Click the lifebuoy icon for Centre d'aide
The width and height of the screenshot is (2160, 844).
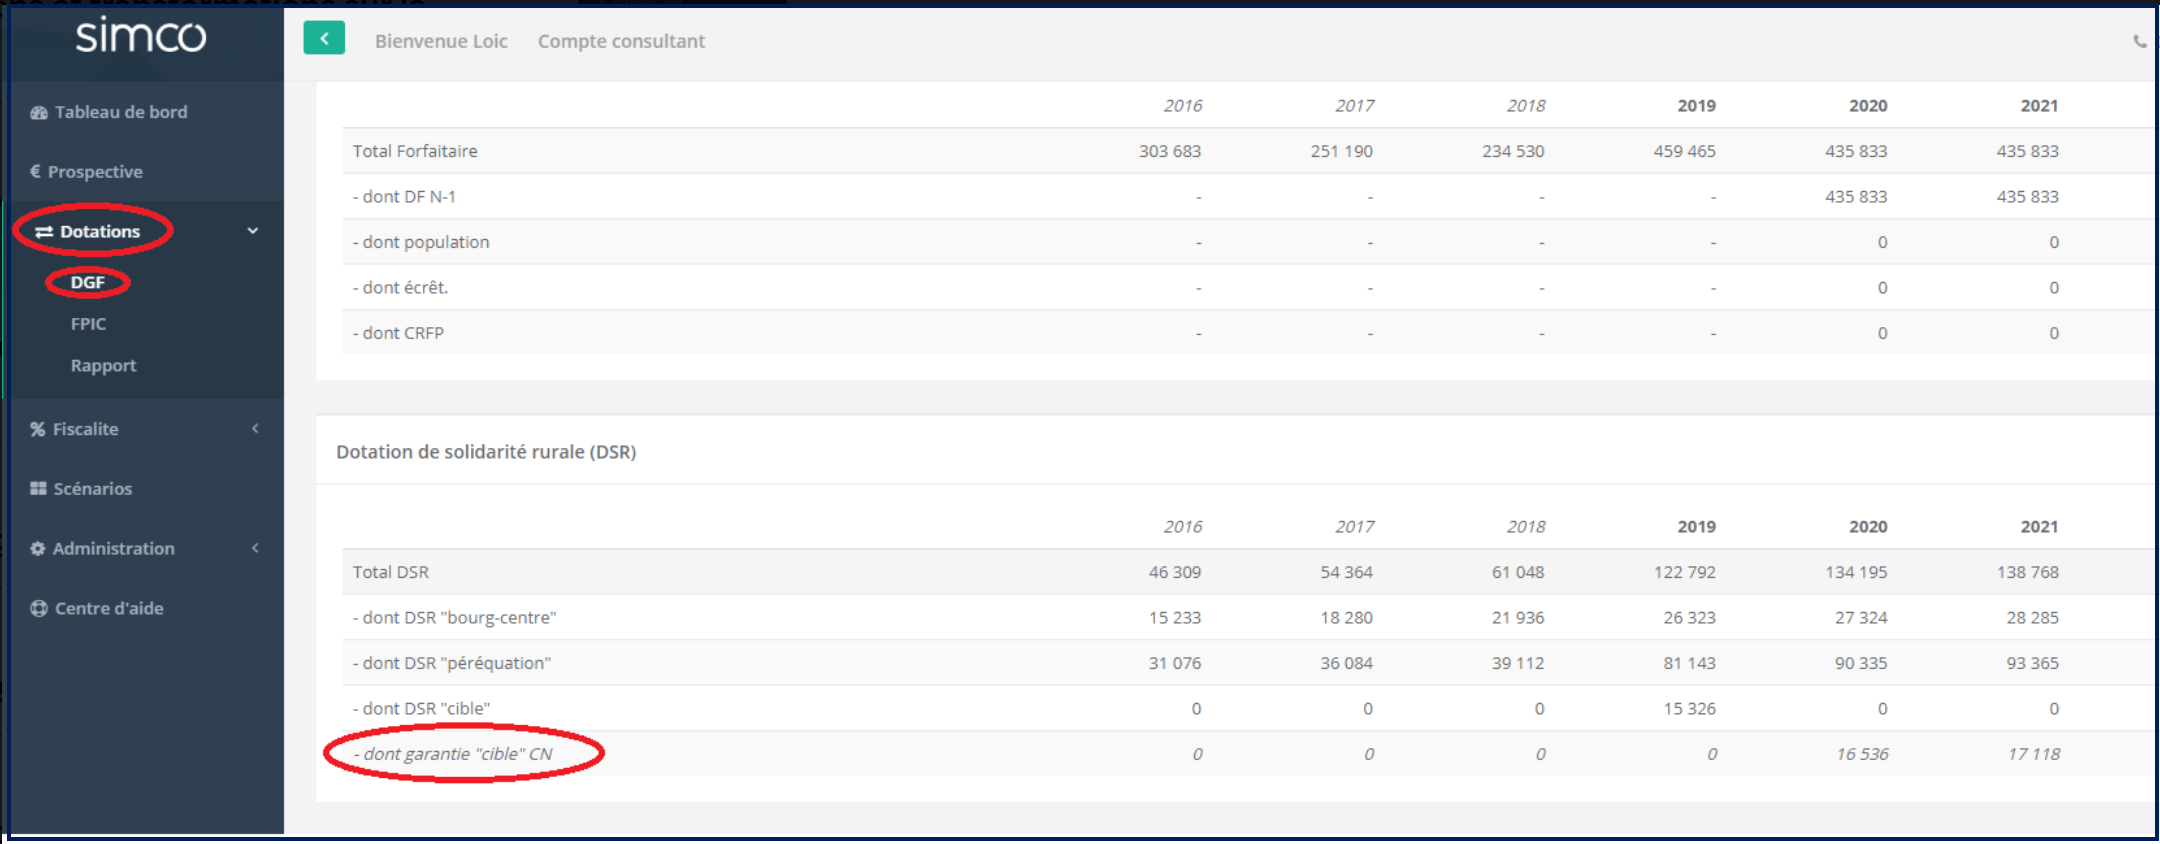click(39, 608)
